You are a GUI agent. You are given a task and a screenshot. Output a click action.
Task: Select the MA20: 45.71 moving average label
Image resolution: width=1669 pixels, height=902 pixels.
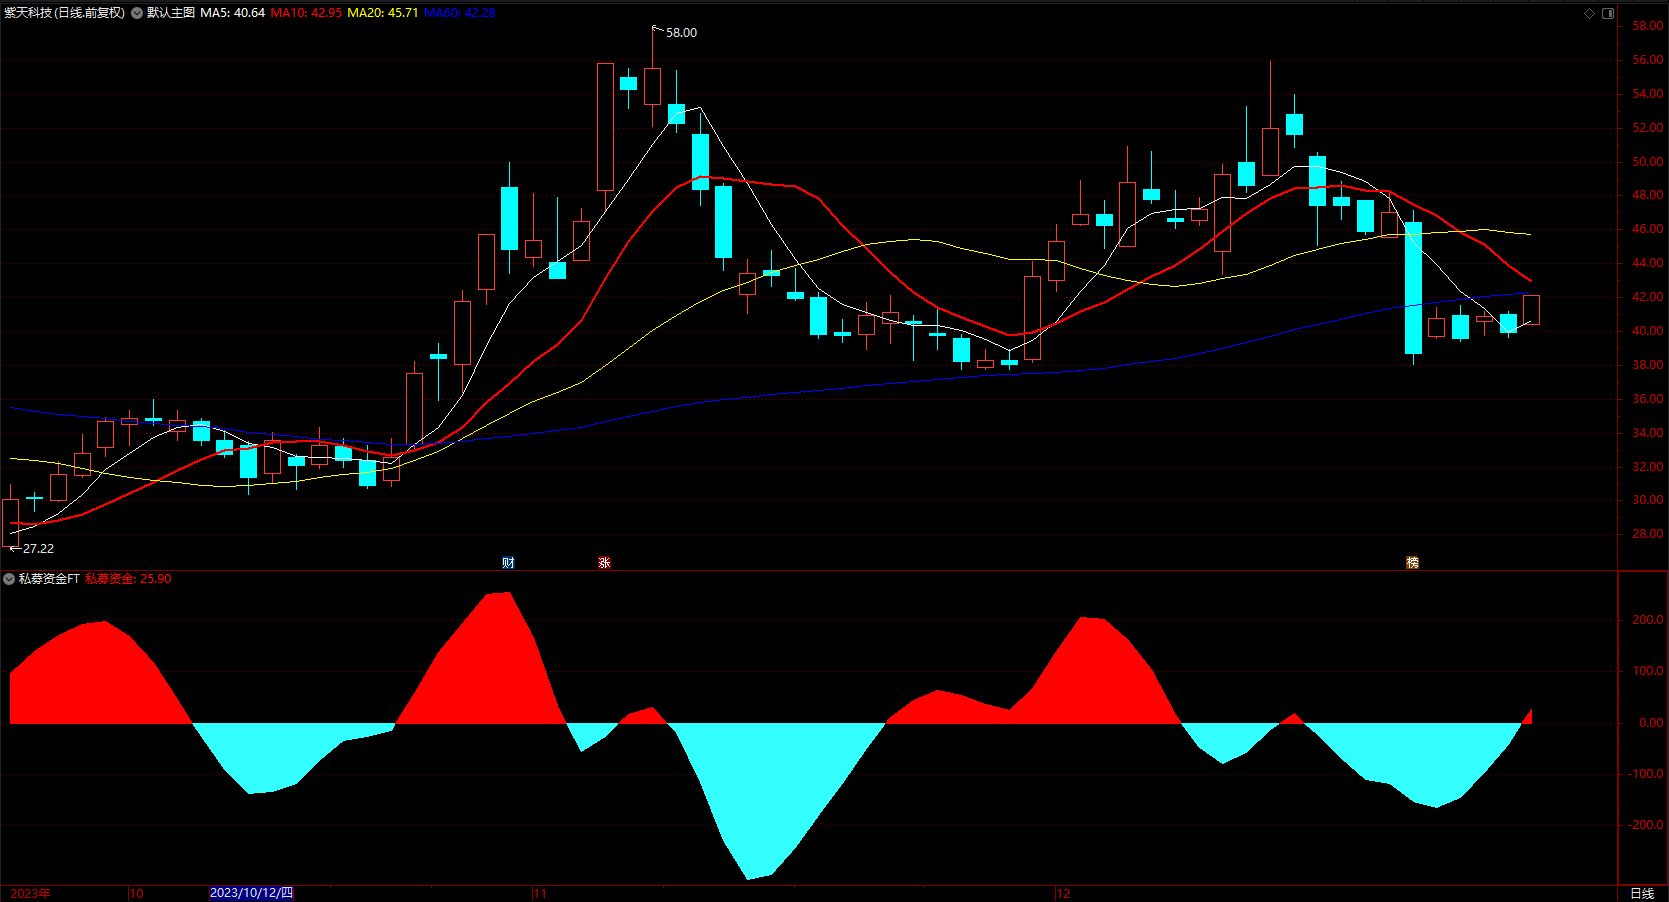click(x=383, y=13)
